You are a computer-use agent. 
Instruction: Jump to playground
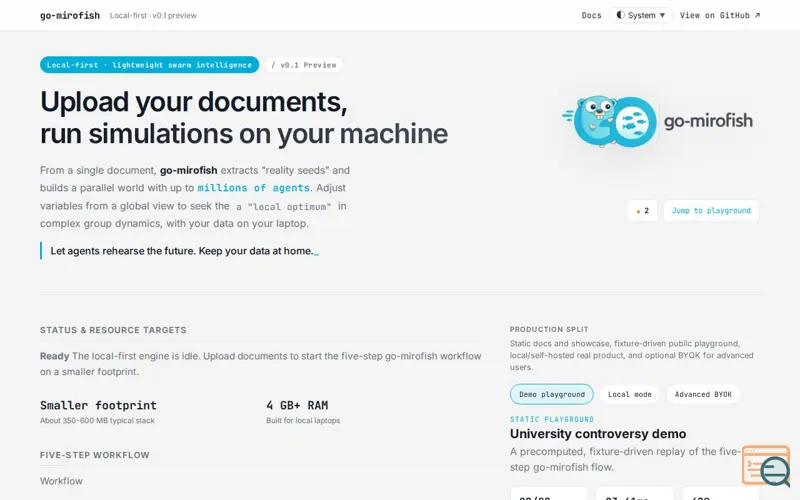tap(711, 210)
